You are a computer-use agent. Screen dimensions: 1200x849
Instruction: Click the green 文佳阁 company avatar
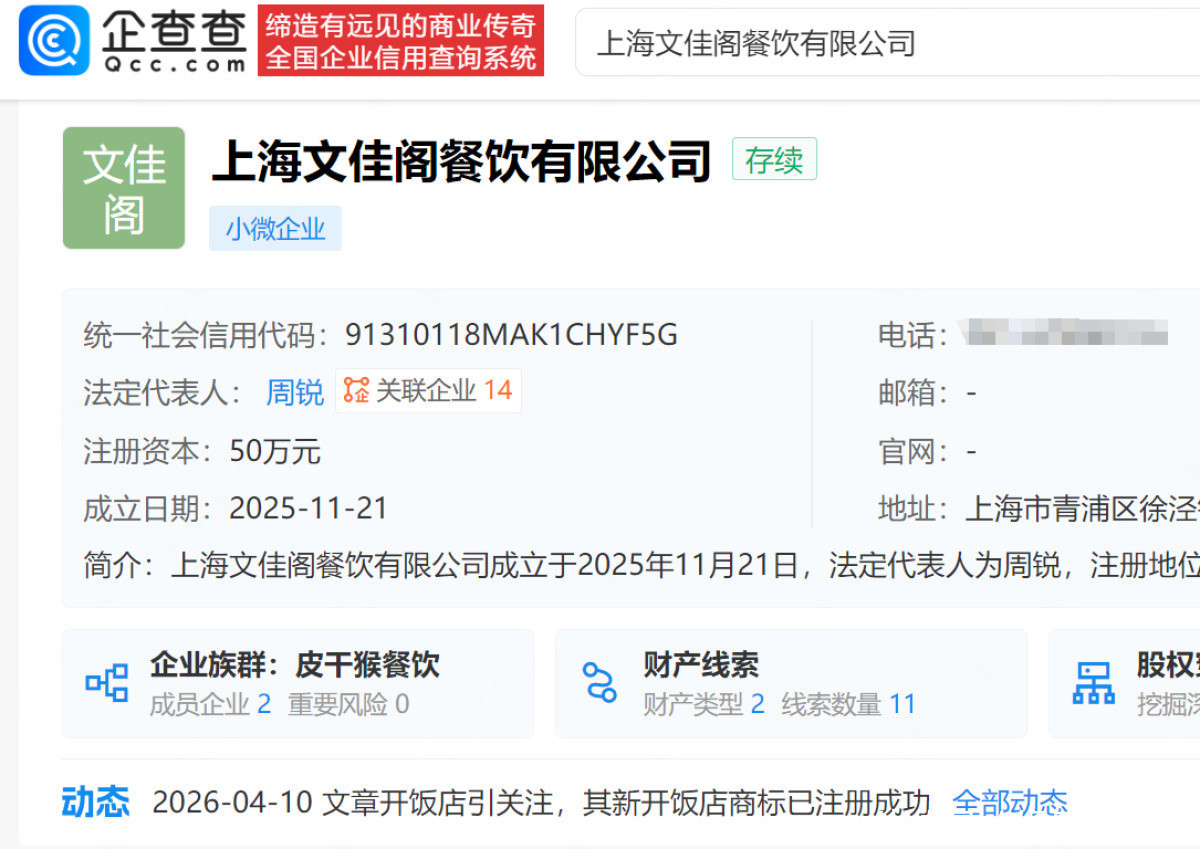(124, 188)
